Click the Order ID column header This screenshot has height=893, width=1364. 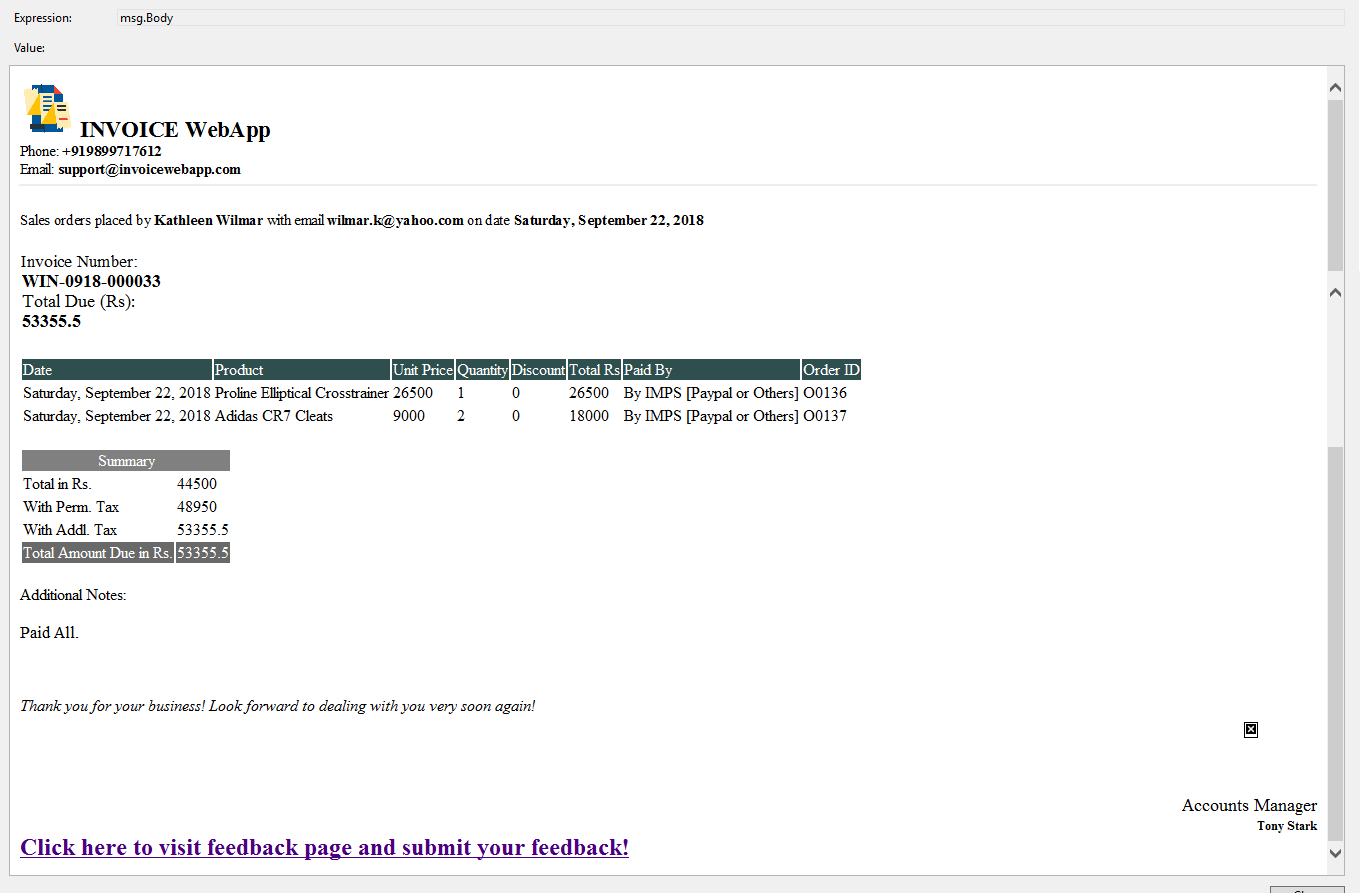click(831, 370)
